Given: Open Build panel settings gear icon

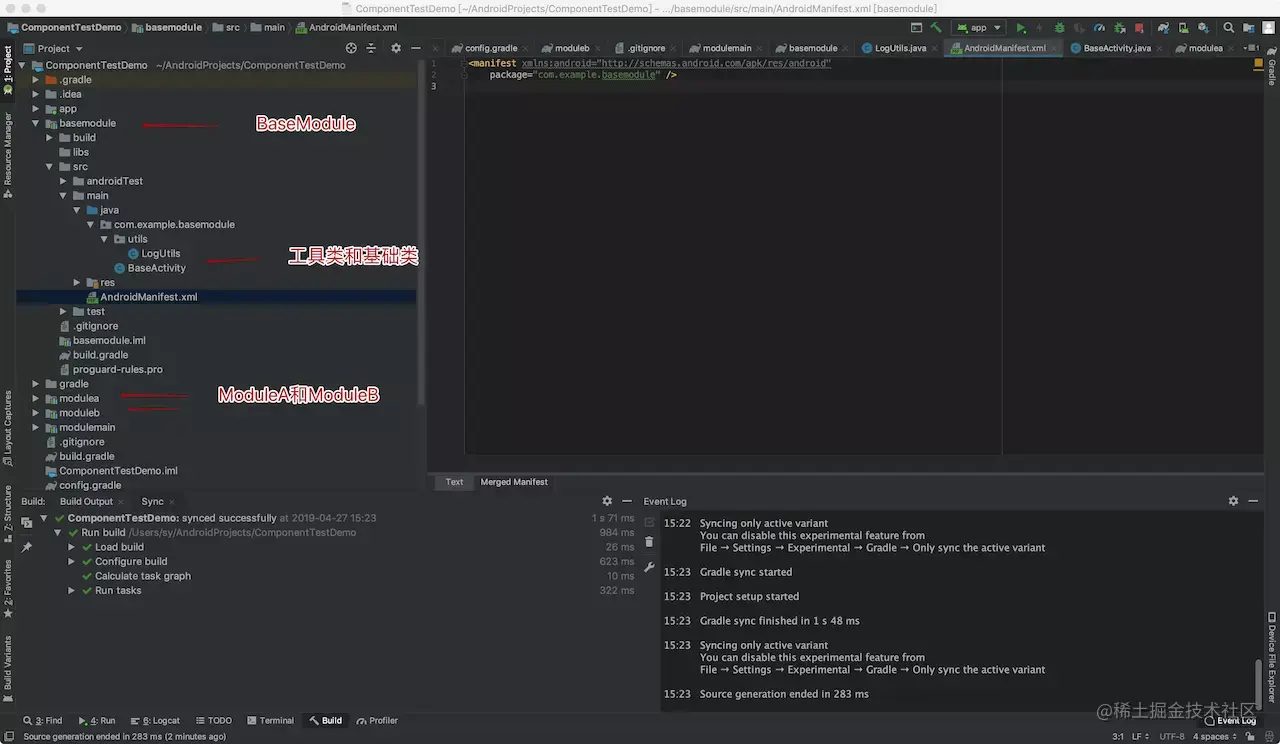Looking at the screenshot, I should (607, 501).
